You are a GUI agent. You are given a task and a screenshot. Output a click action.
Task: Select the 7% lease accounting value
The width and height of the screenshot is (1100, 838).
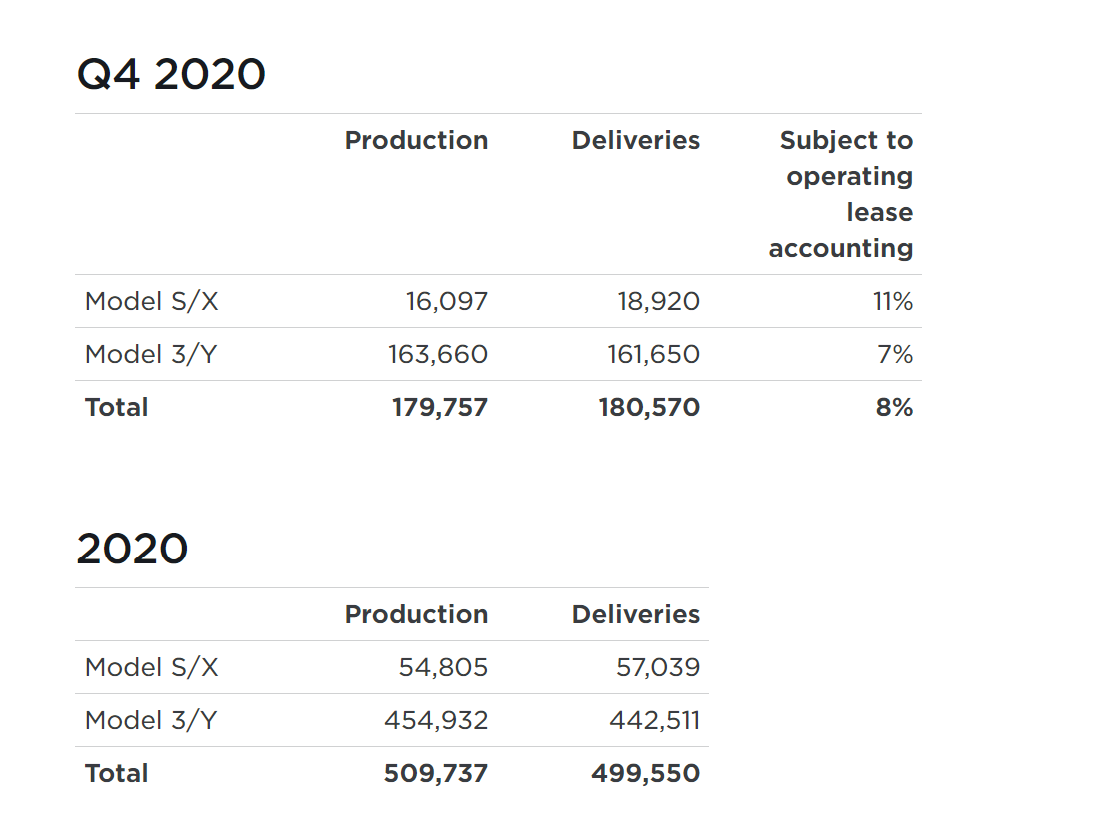(x=895, y=355)
